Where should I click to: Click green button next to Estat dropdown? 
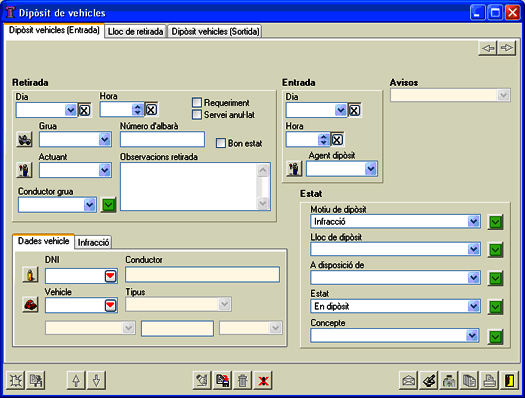point(496,307)
